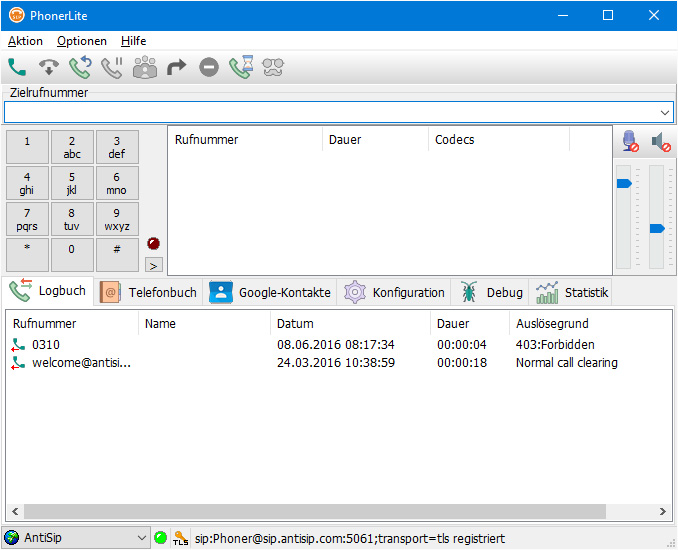Toggle speaker mute
The width and height of the screenshot is (678, 550).
point(661,142)
